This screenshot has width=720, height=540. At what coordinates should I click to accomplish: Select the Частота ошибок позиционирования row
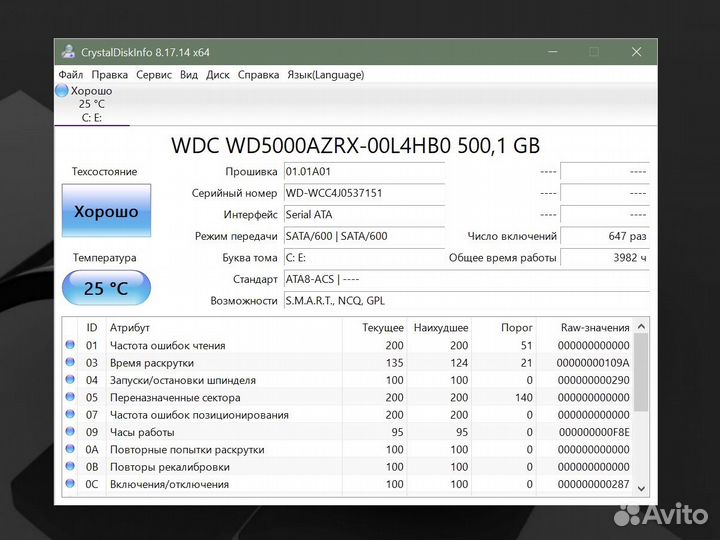point(348,415)
